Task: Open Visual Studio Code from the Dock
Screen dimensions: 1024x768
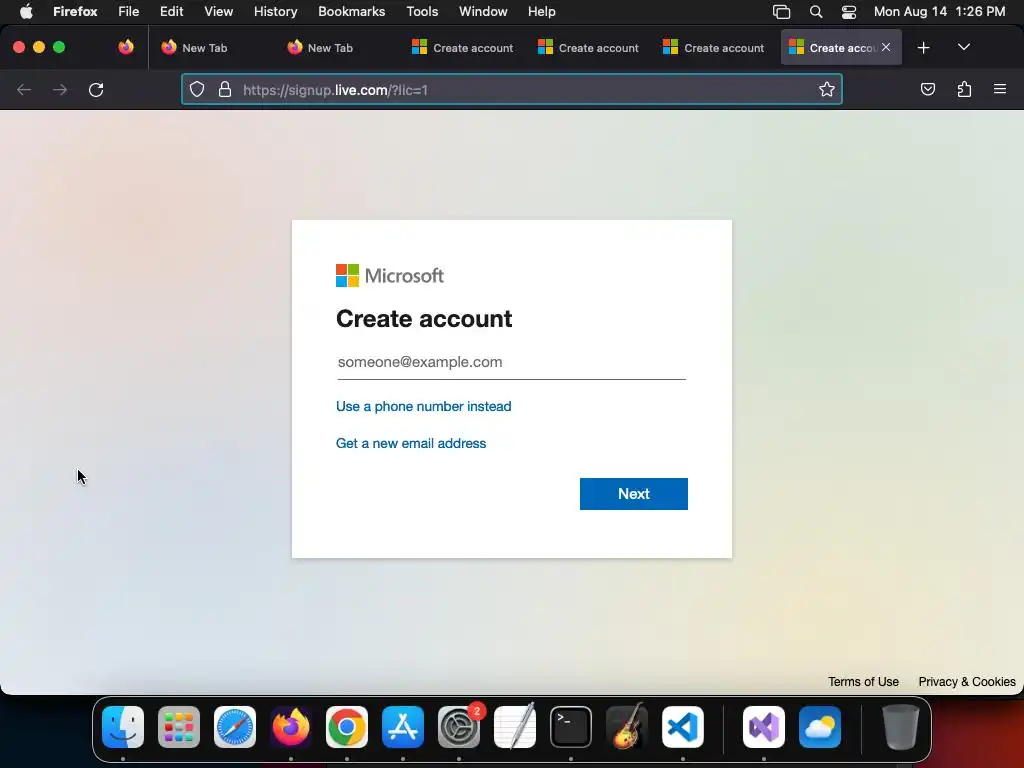Action: pyautogui.click(x=682, y=727)
